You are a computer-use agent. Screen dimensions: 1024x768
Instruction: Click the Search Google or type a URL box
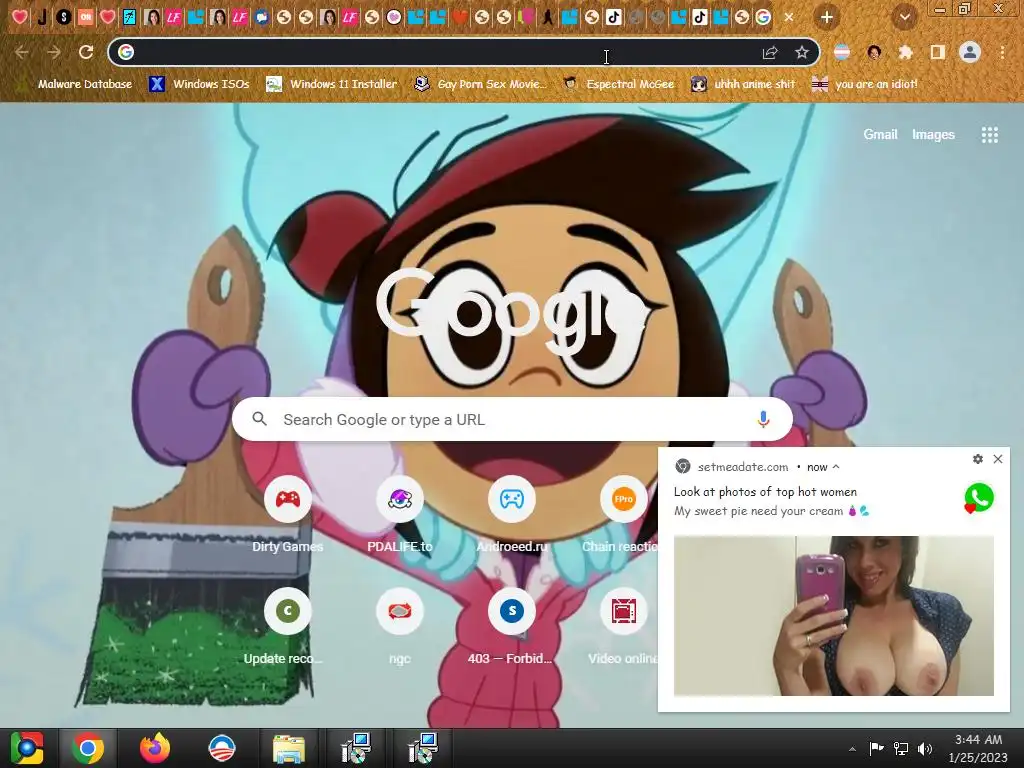point(512,419)
